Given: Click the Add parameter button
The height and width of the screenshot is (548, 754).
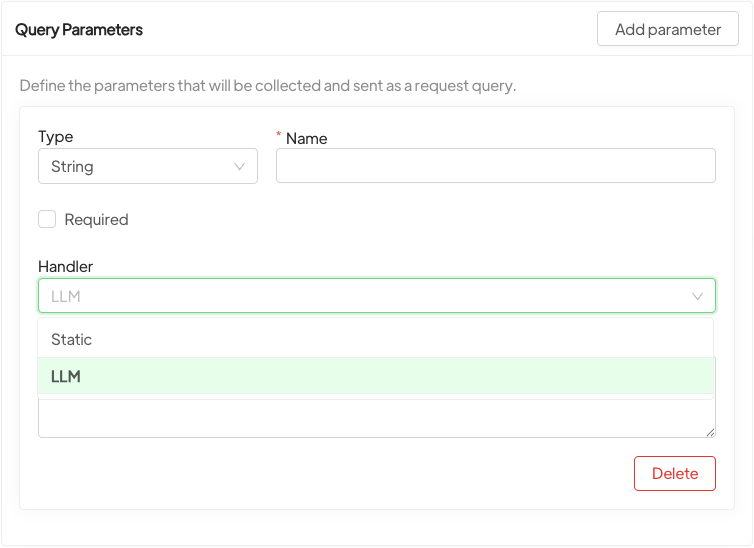Looking at the screenshot, I should point(667,29).
